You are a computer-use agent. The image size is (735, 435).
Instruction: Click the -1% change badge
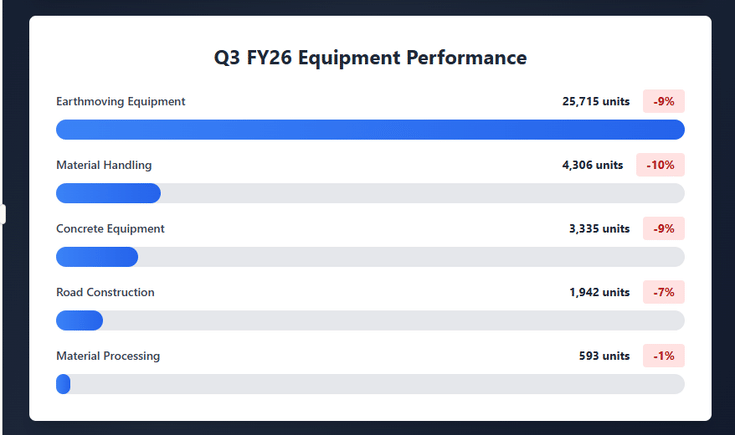click(664, 356)
